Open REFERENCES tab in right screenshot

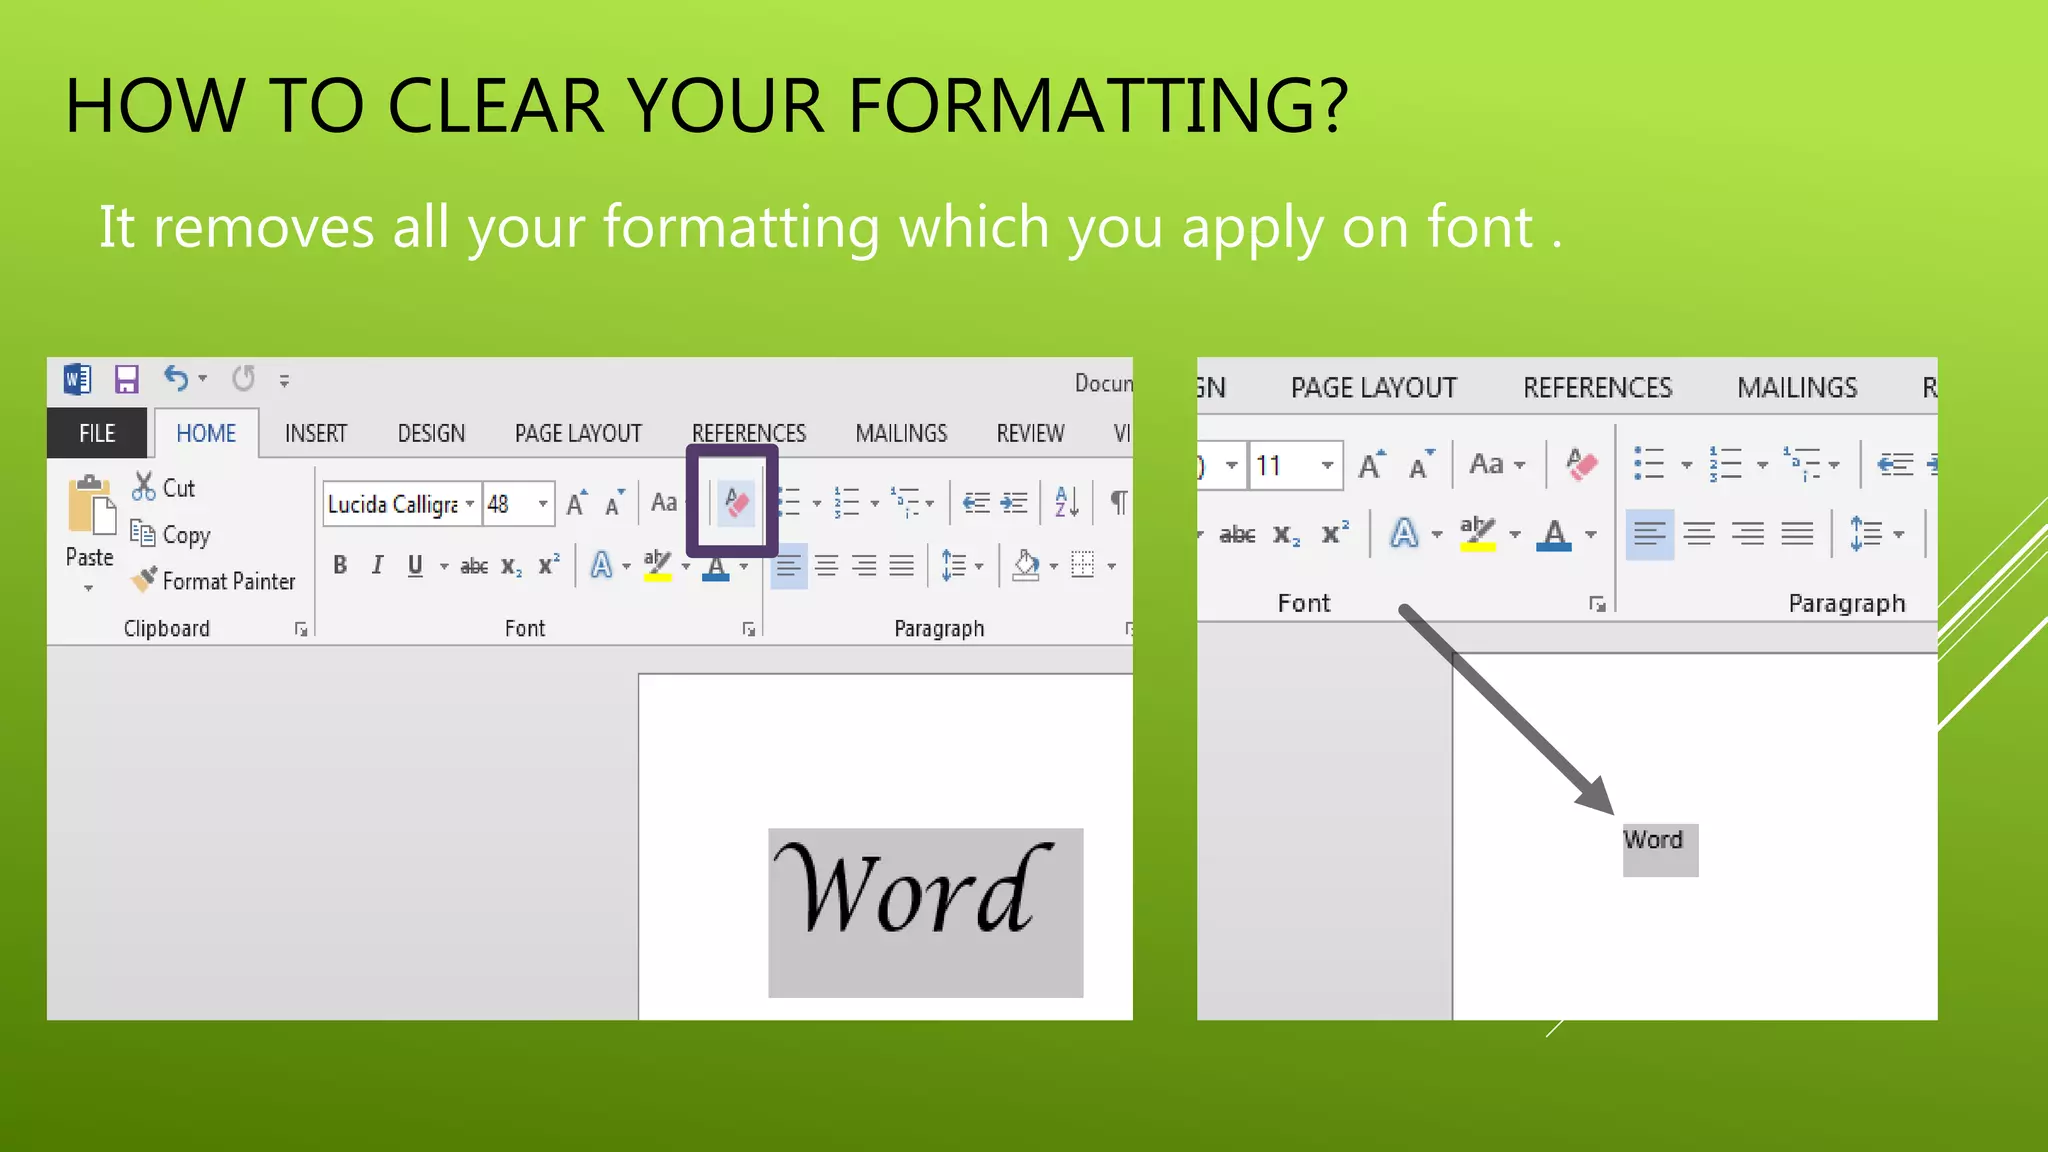pyautogui.click(x=1597, y=387)
